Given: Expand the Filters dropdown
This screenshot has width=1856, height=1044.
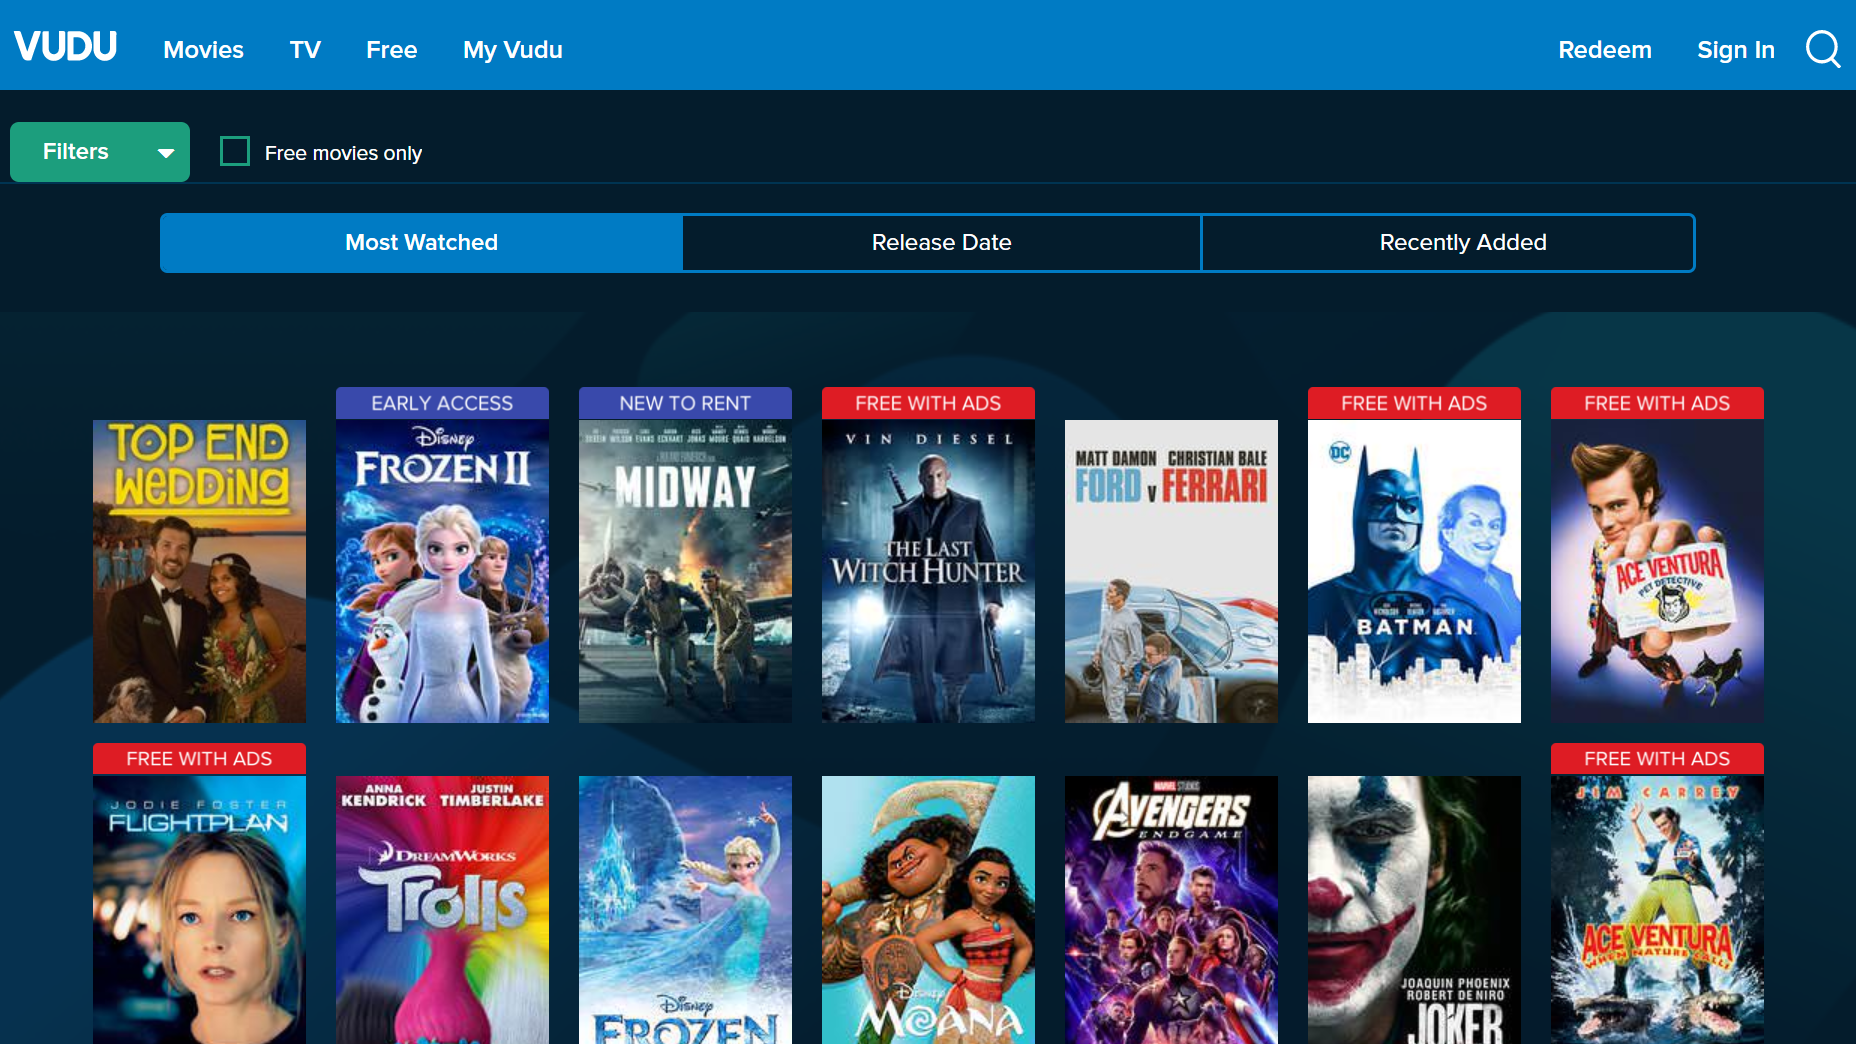Looking at the screenshot, I should (99, 151).
